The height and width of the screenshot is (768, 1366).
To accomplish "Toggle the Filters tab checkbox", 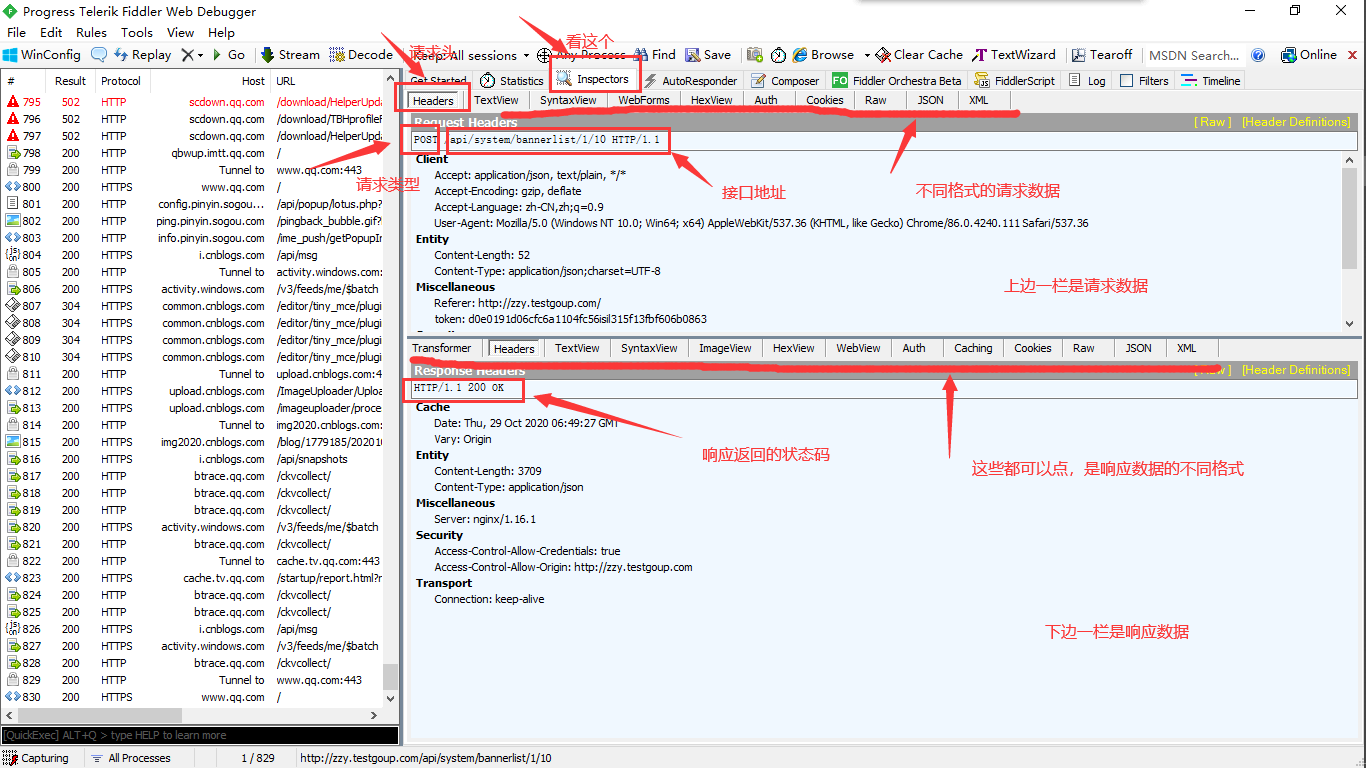I will coord(1126,81).
